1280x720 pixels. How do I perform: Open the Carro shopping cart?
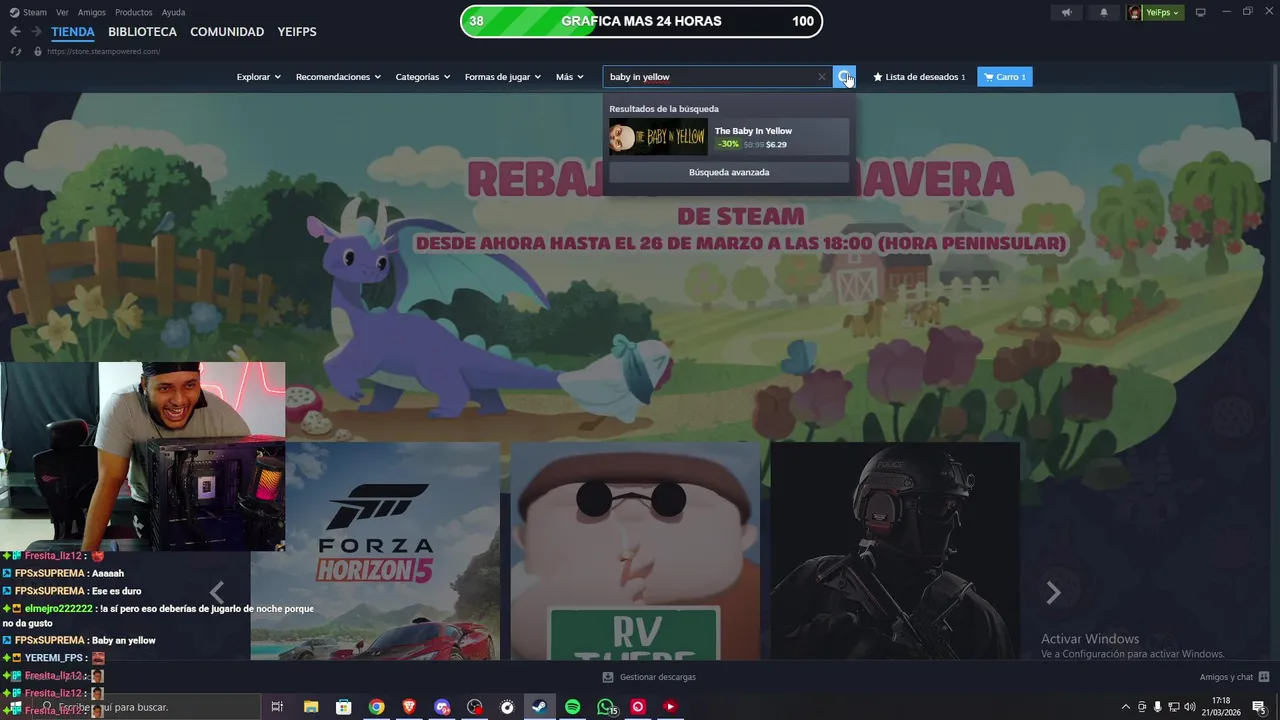pyautogui.click(x=1005, y=77)
